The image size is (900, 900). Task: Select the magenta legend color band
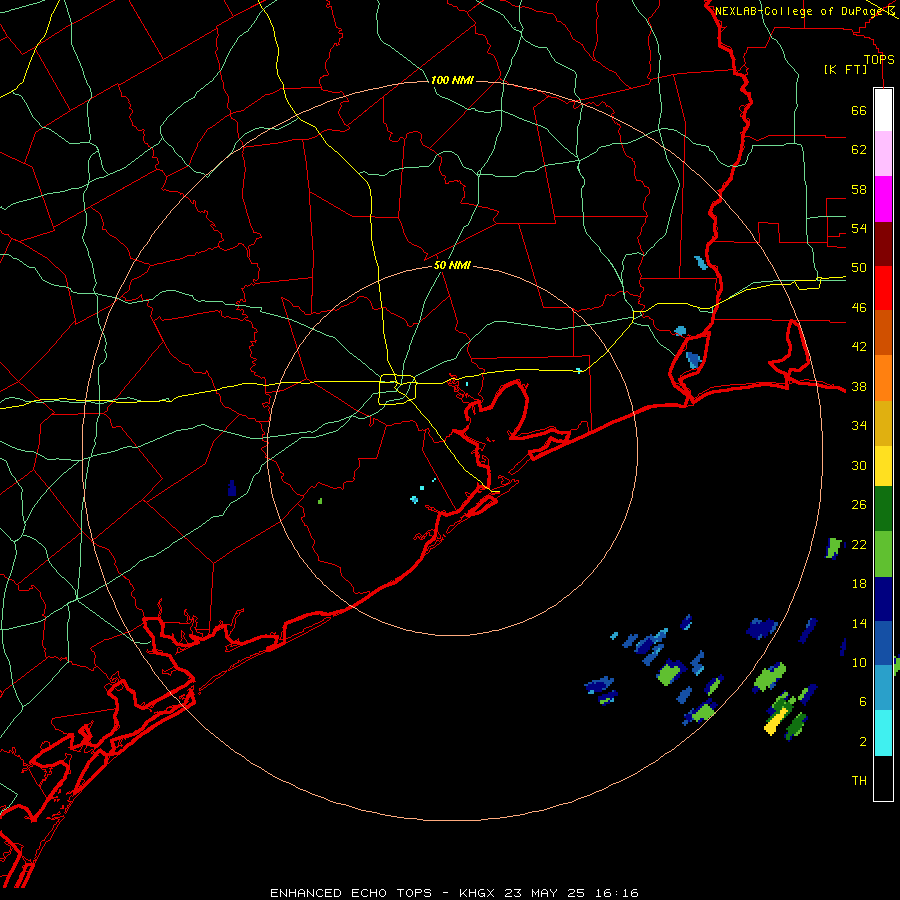pyautogui.click(x=883, y=199)
